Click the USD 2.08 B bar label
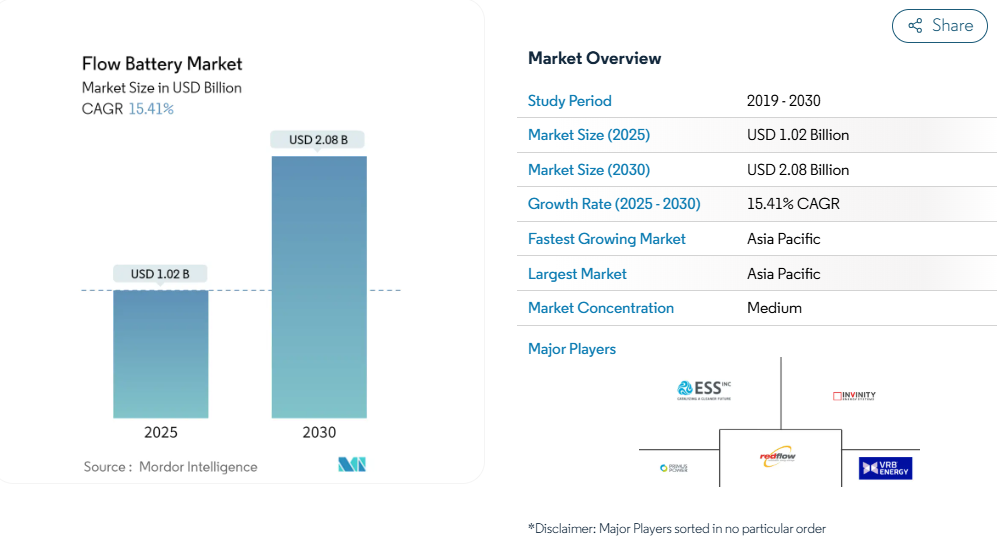The height and width of the screenshot is (547, 997). tap(318, 140)
